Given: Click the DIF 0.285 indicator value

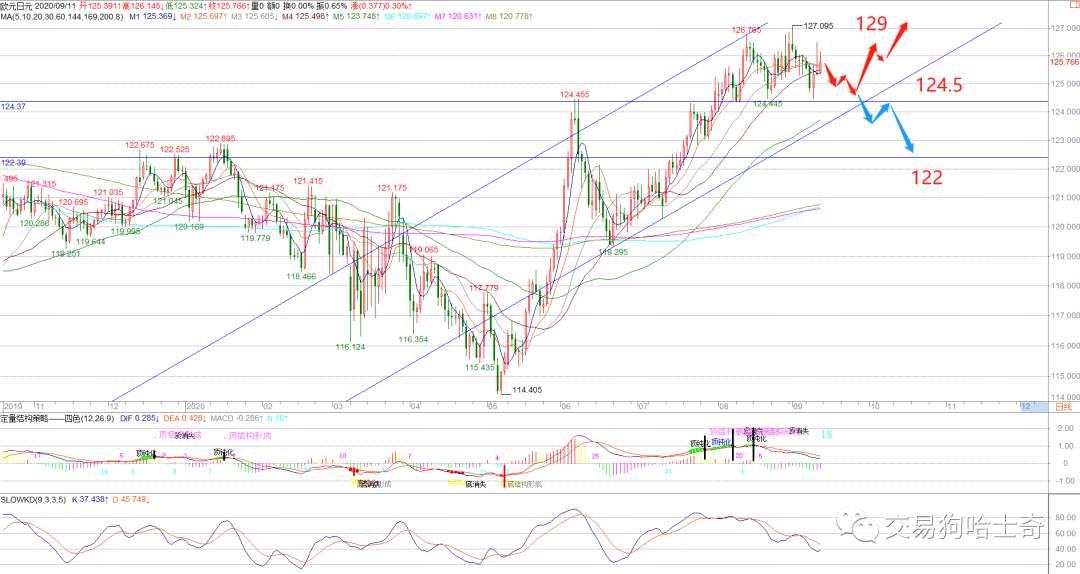Looking at the screenshot, I should tap(138, 418).
